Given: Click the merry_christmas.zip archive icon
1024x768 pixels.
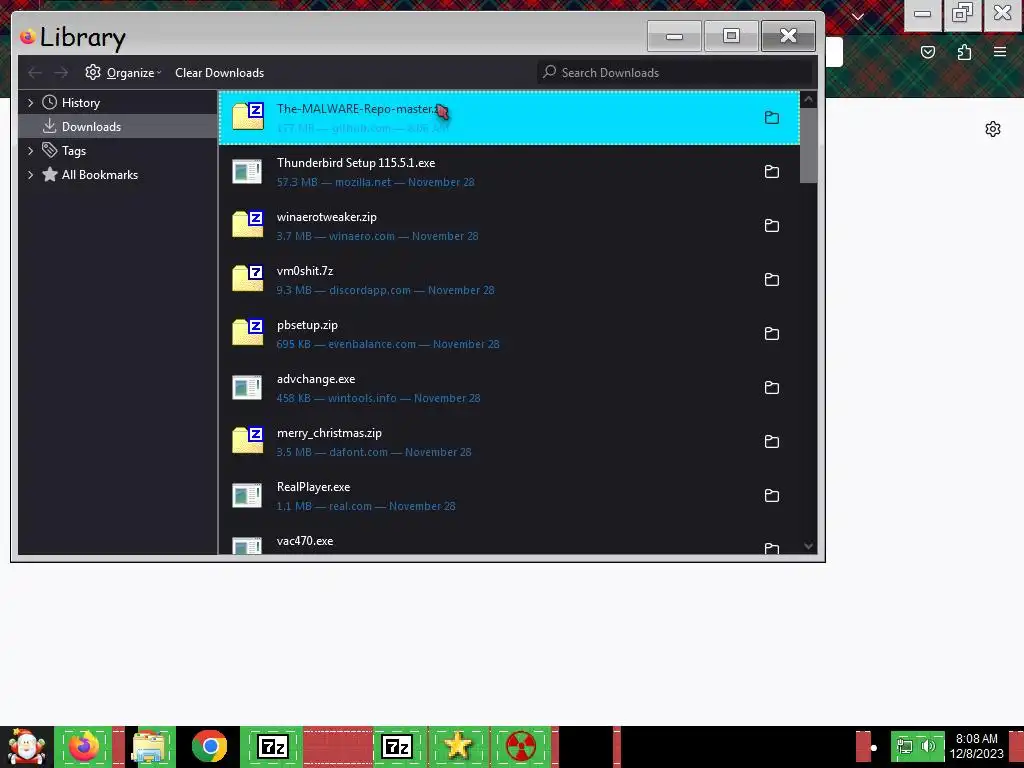Looking at the screenshot, I should click(x=248, y=440).
